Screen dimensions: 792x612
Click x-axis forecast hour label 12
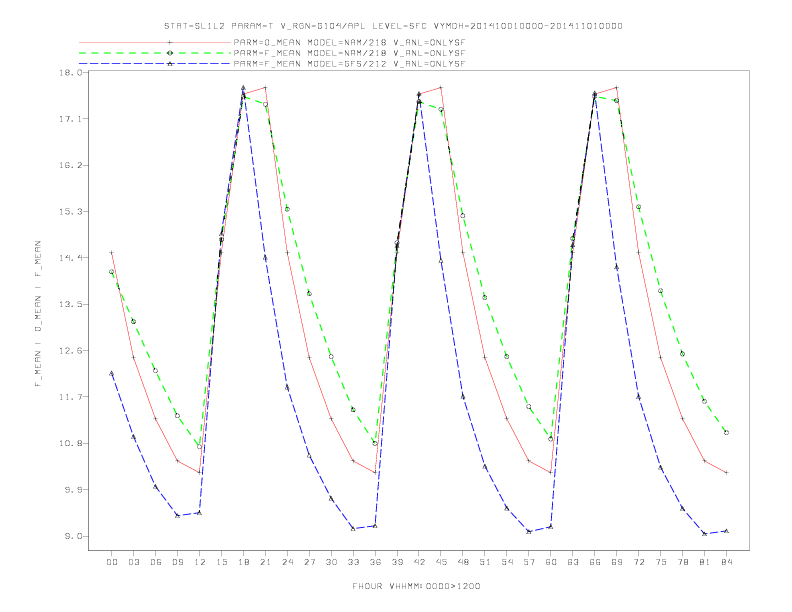pos(200,562)
